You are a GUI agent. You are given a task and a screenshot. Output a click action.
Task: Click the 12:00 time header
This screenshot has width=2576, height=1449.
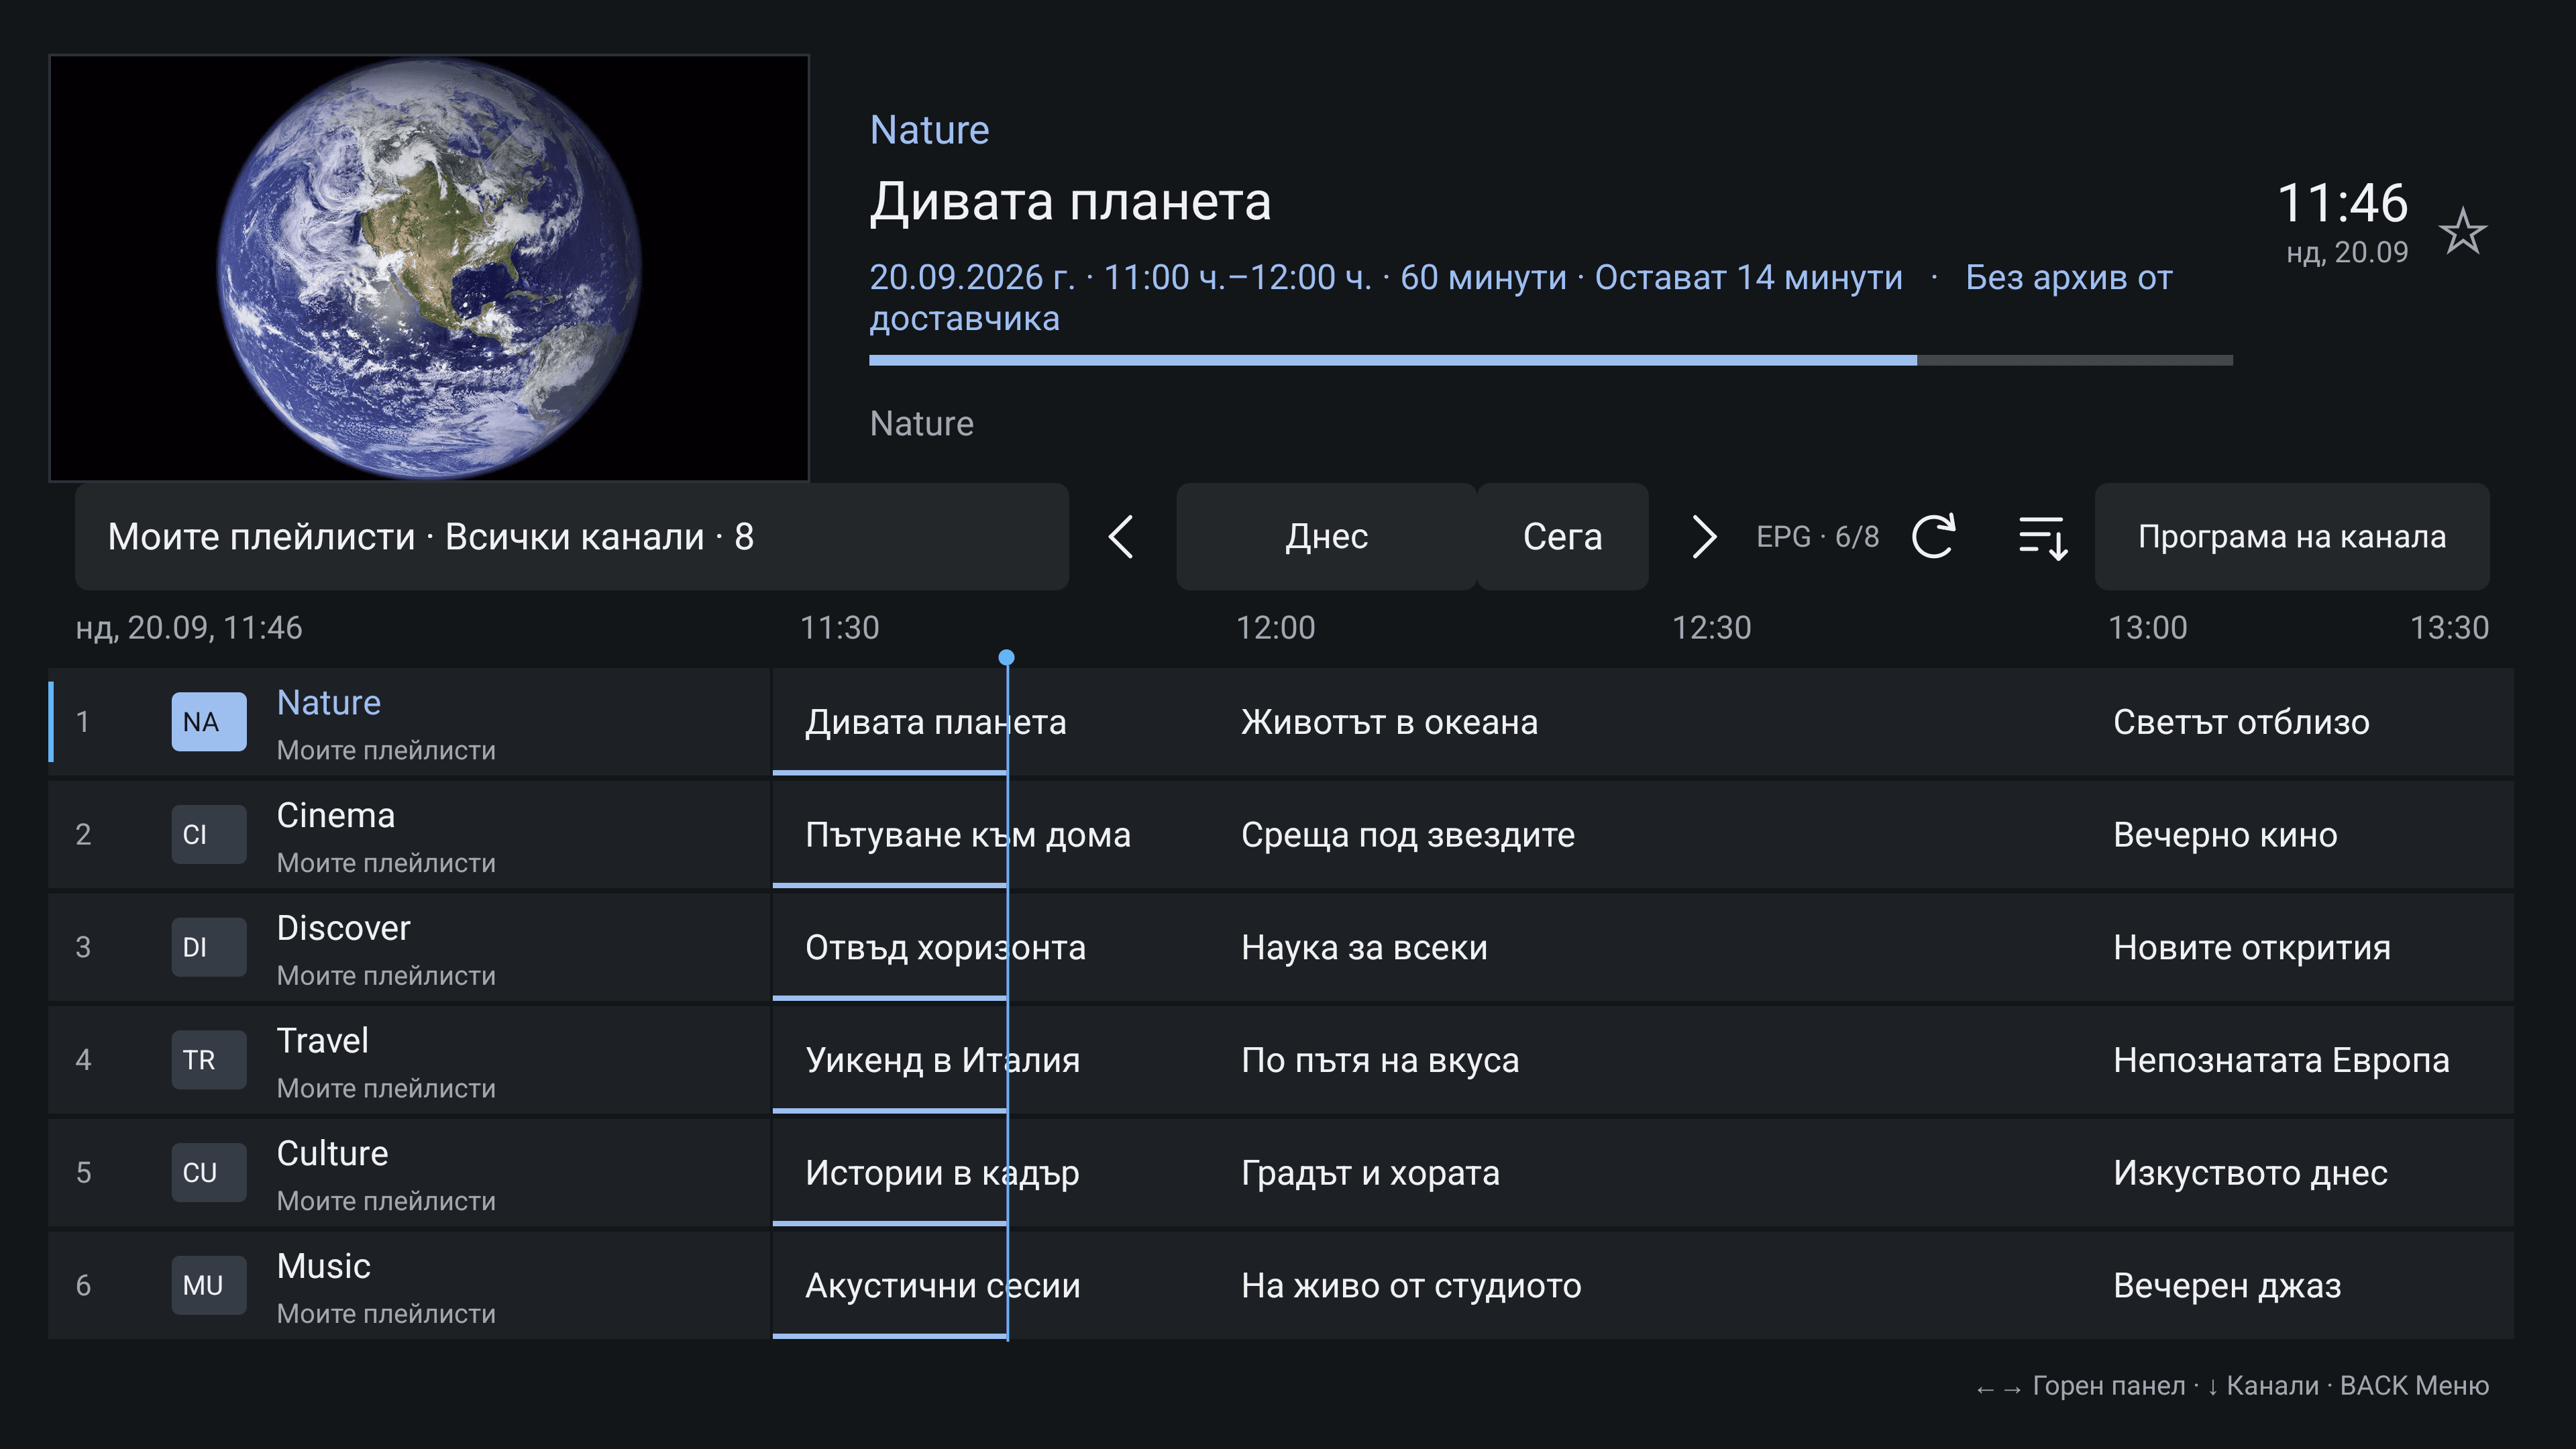(1276, 627)
